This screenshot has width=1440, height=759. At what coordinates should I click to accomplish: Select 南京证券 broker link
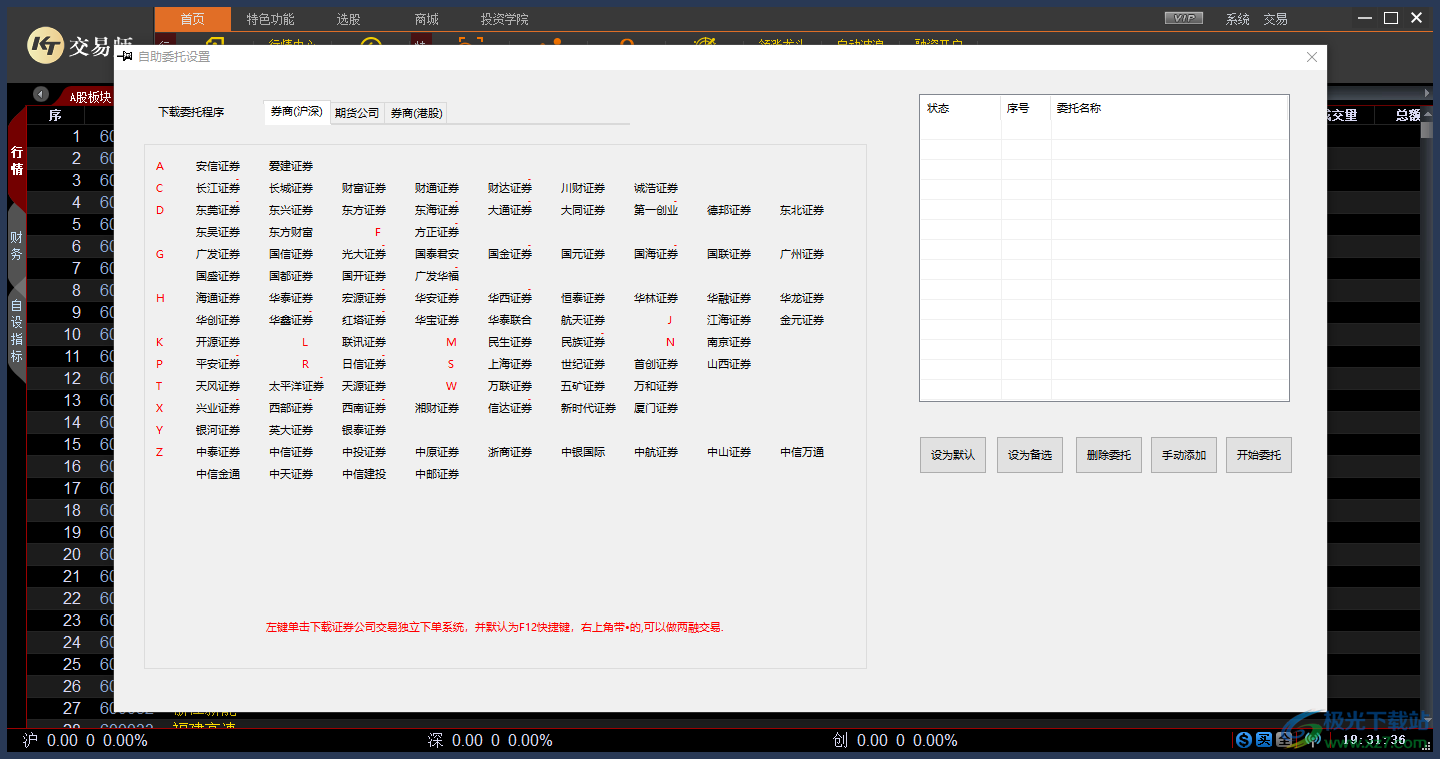pyautogui.click(x=729, y=342)
